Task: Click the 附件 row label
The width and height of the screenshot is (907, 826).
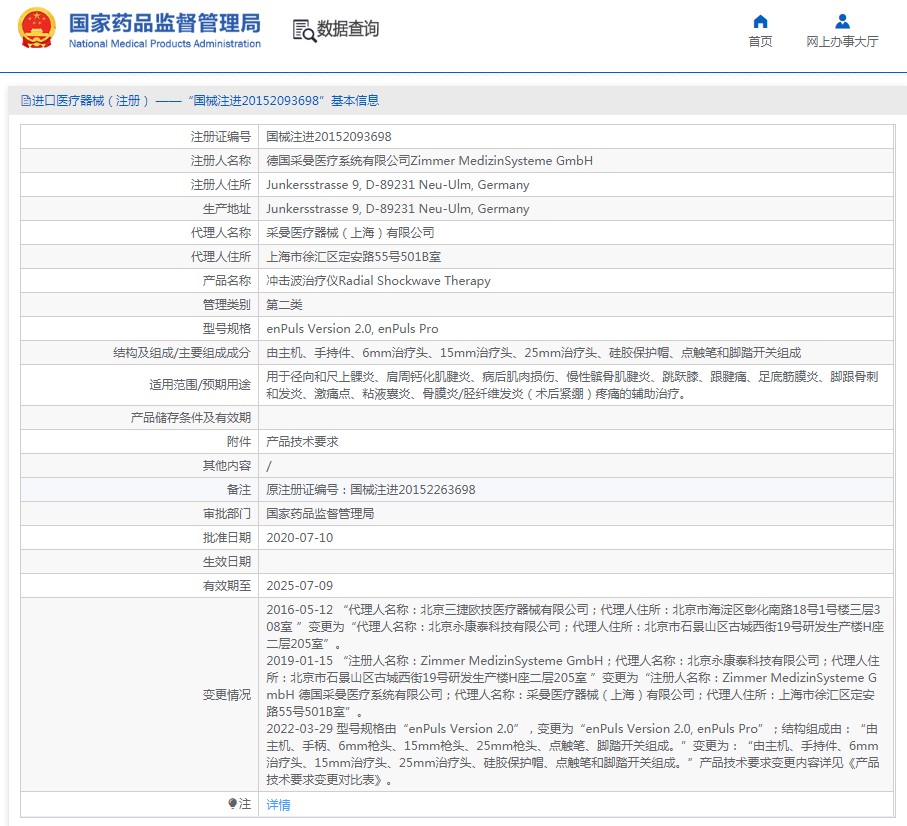Action: pos(239,442)
